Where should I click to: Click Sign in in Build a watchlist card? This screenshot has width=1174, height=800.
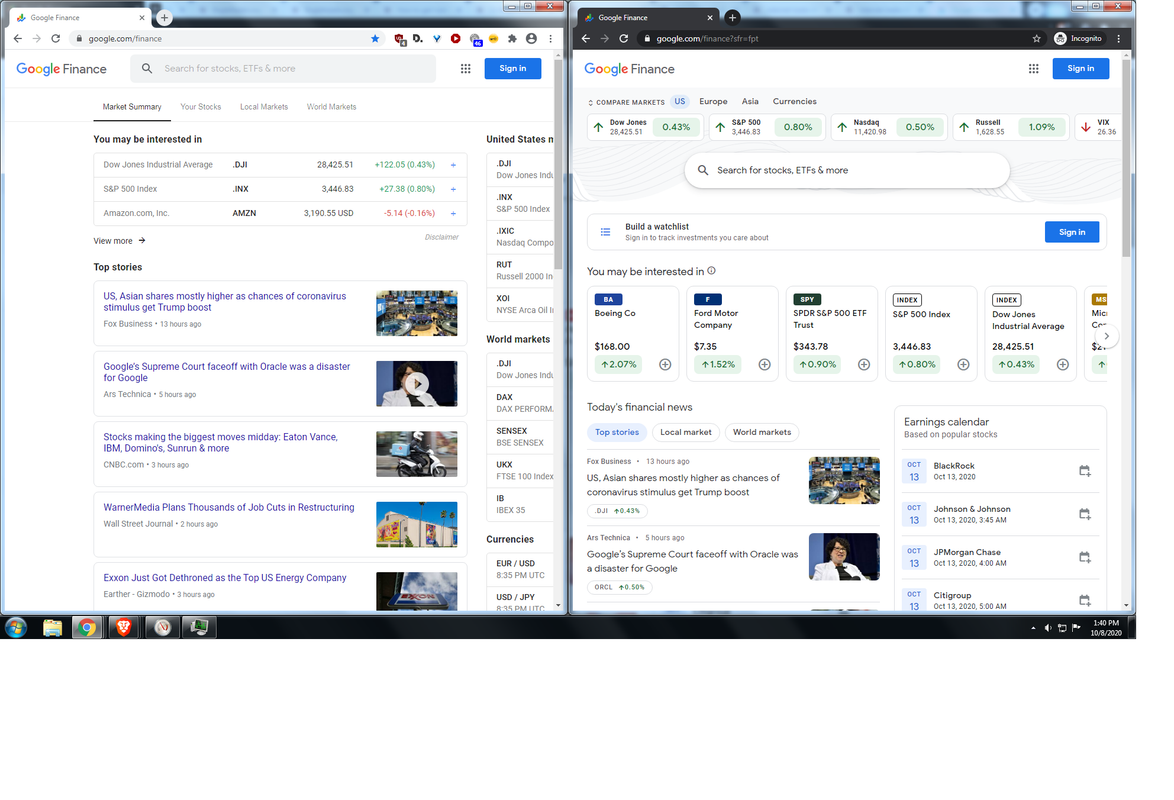click(1071, 232)
